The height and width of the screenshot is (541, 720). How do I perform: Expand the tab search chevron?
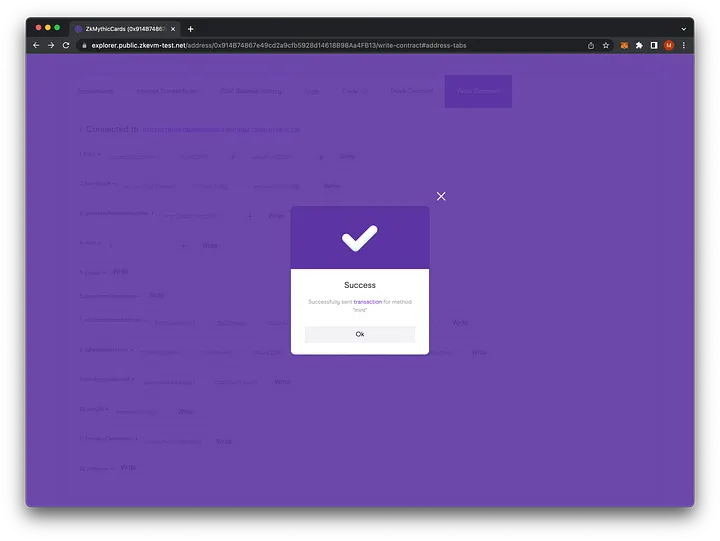683,29
